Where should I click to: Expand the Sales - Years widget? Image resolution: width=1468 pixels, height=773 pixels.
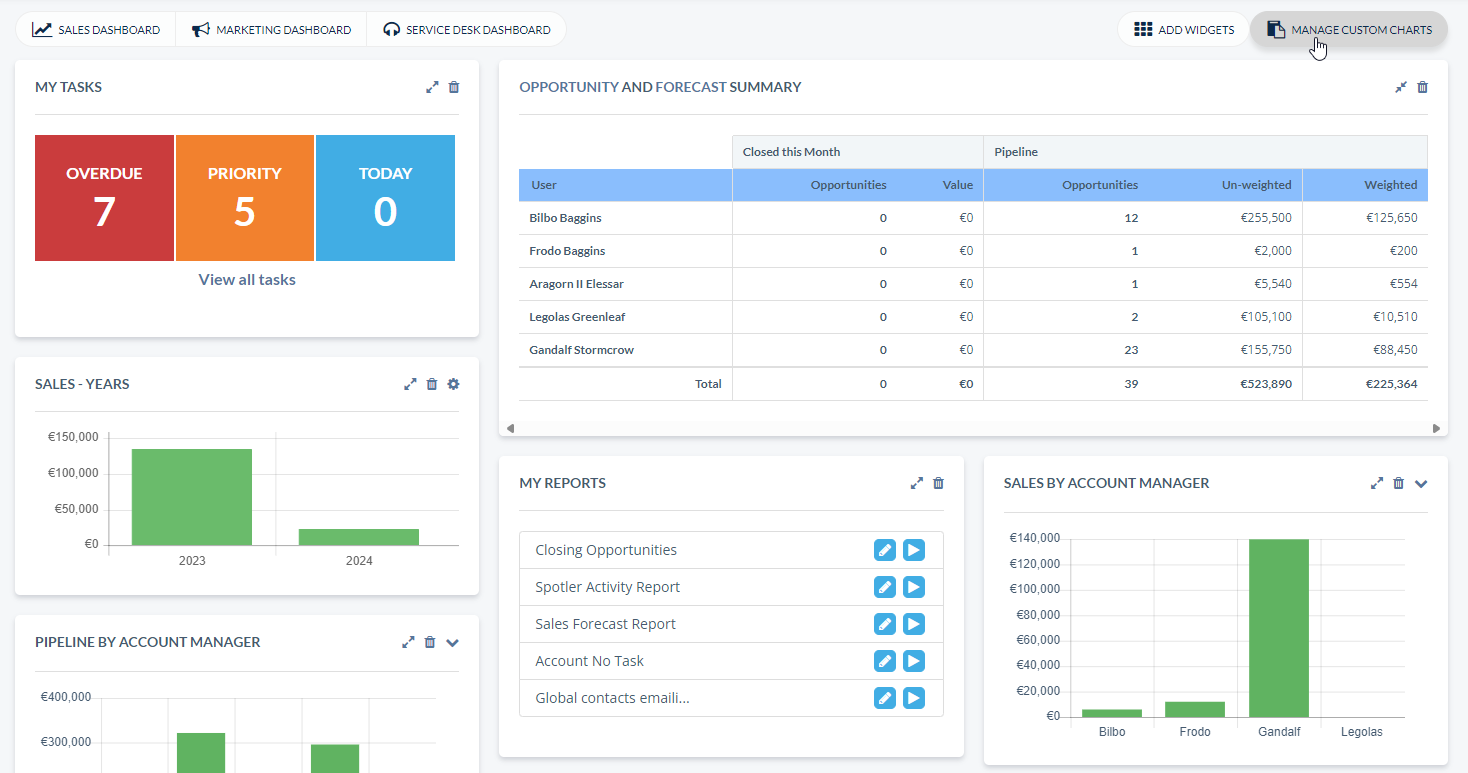click(x=410, y=384)
